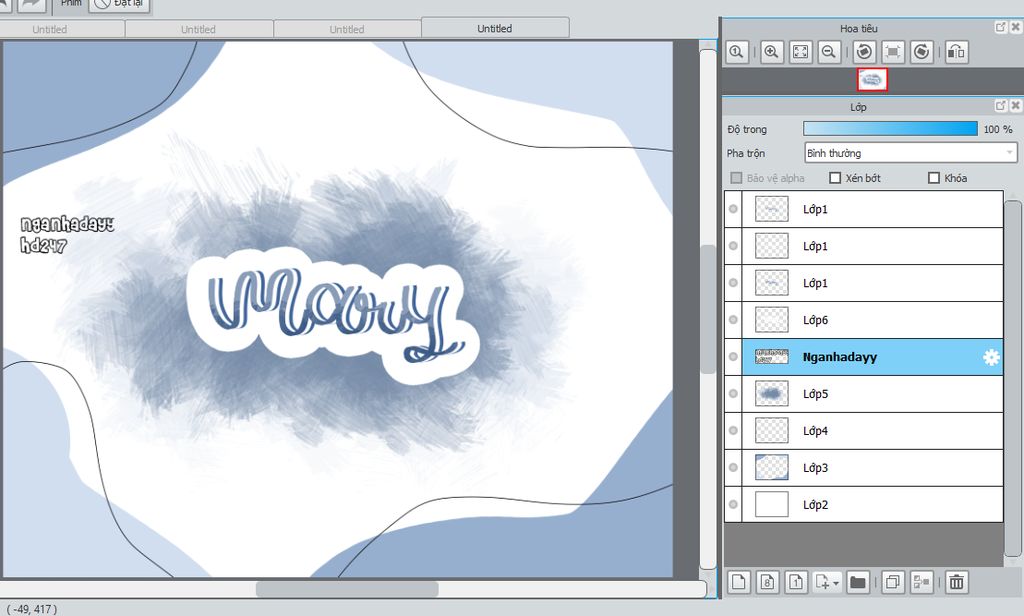
Task: Toggle the Xén bớt clipping checkbox
Action: [835, 178]
